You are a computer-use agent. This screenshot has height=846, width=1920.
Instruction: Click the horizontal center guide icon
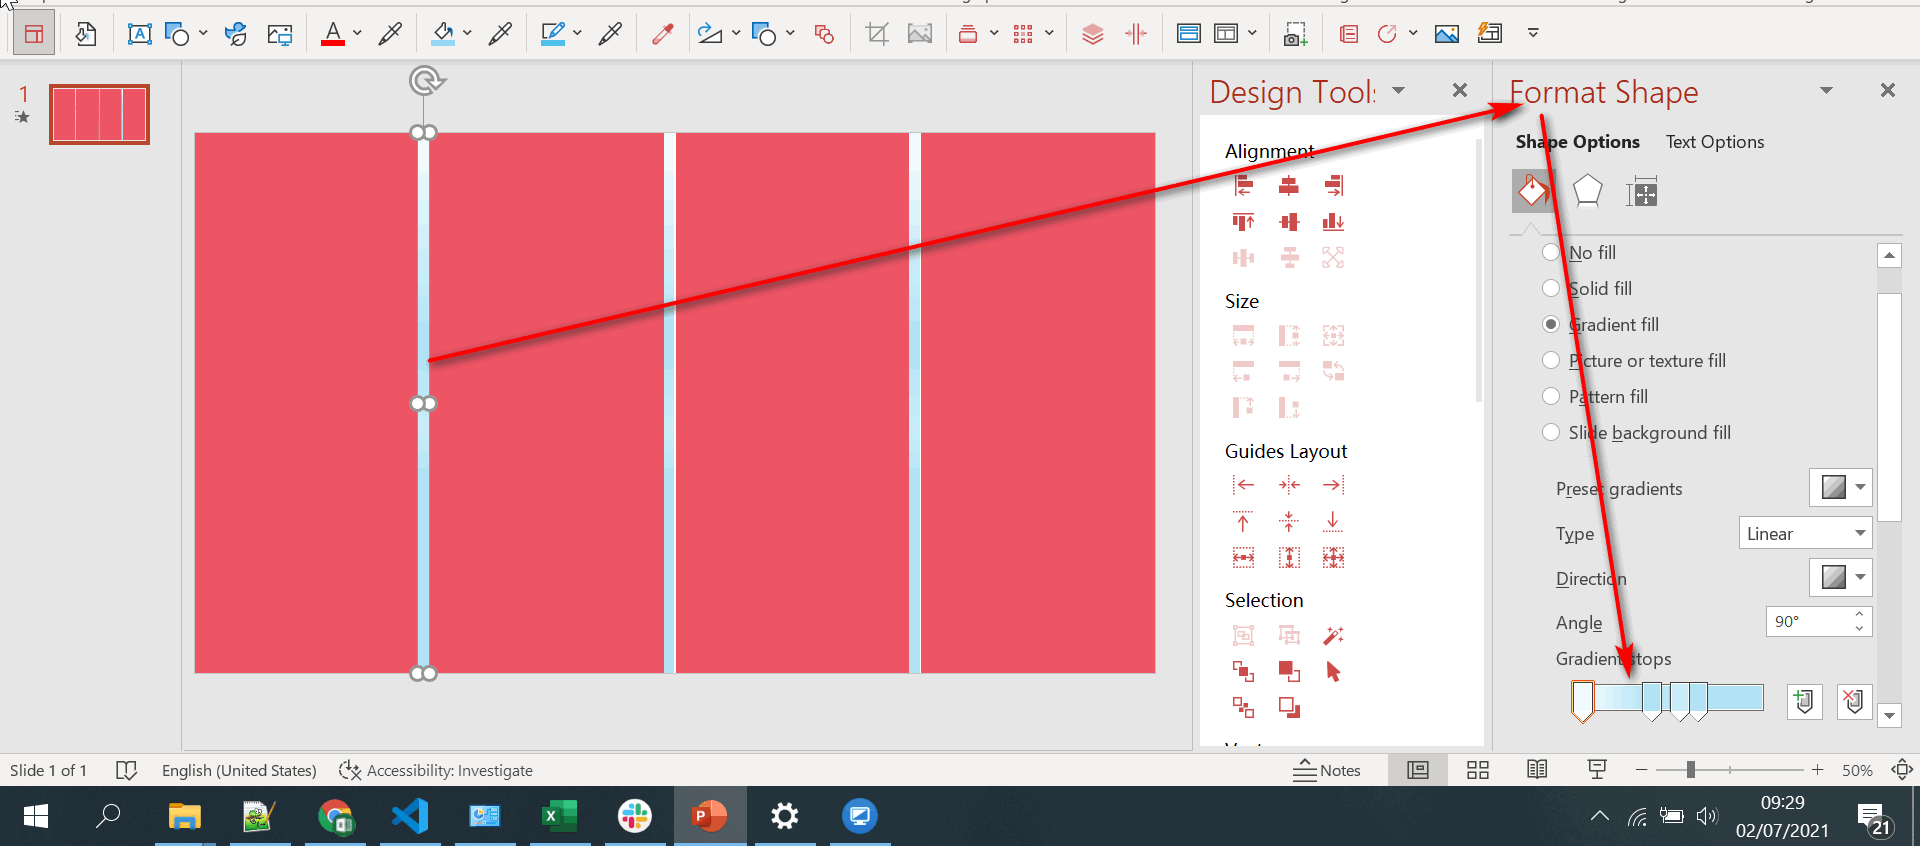1289,485
